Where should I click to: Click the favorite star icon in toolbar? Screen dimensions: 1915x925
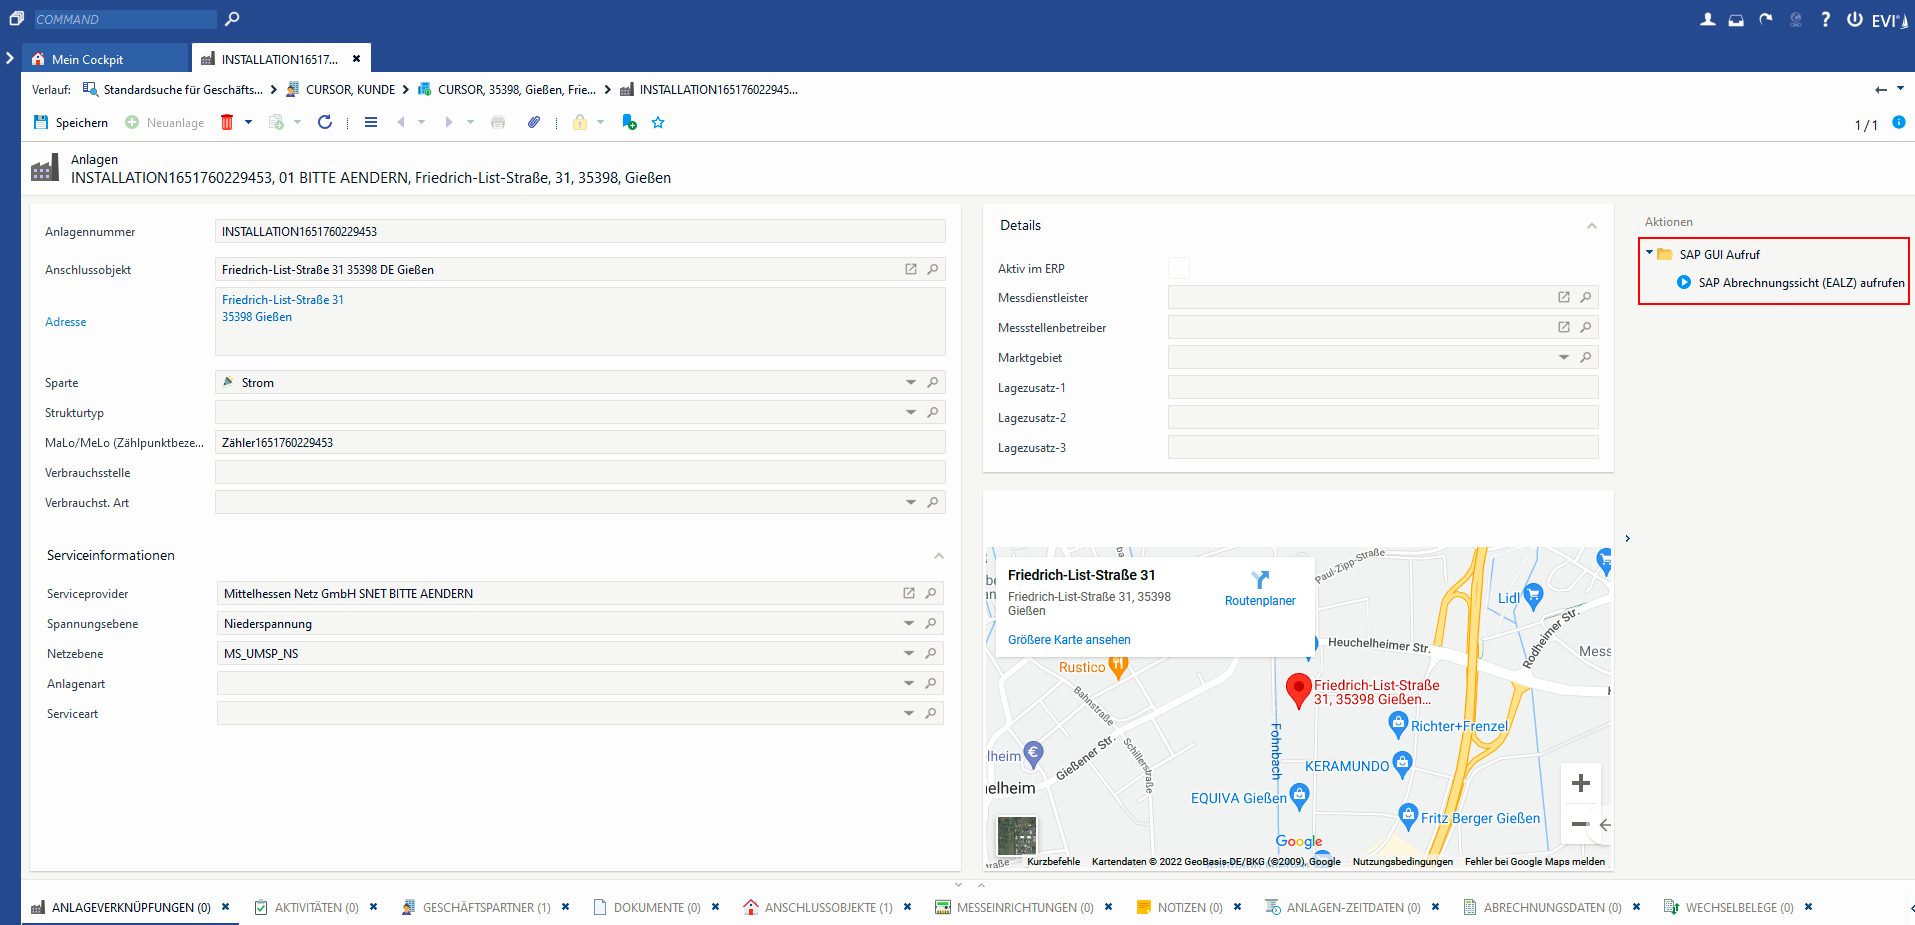point(658,122)
